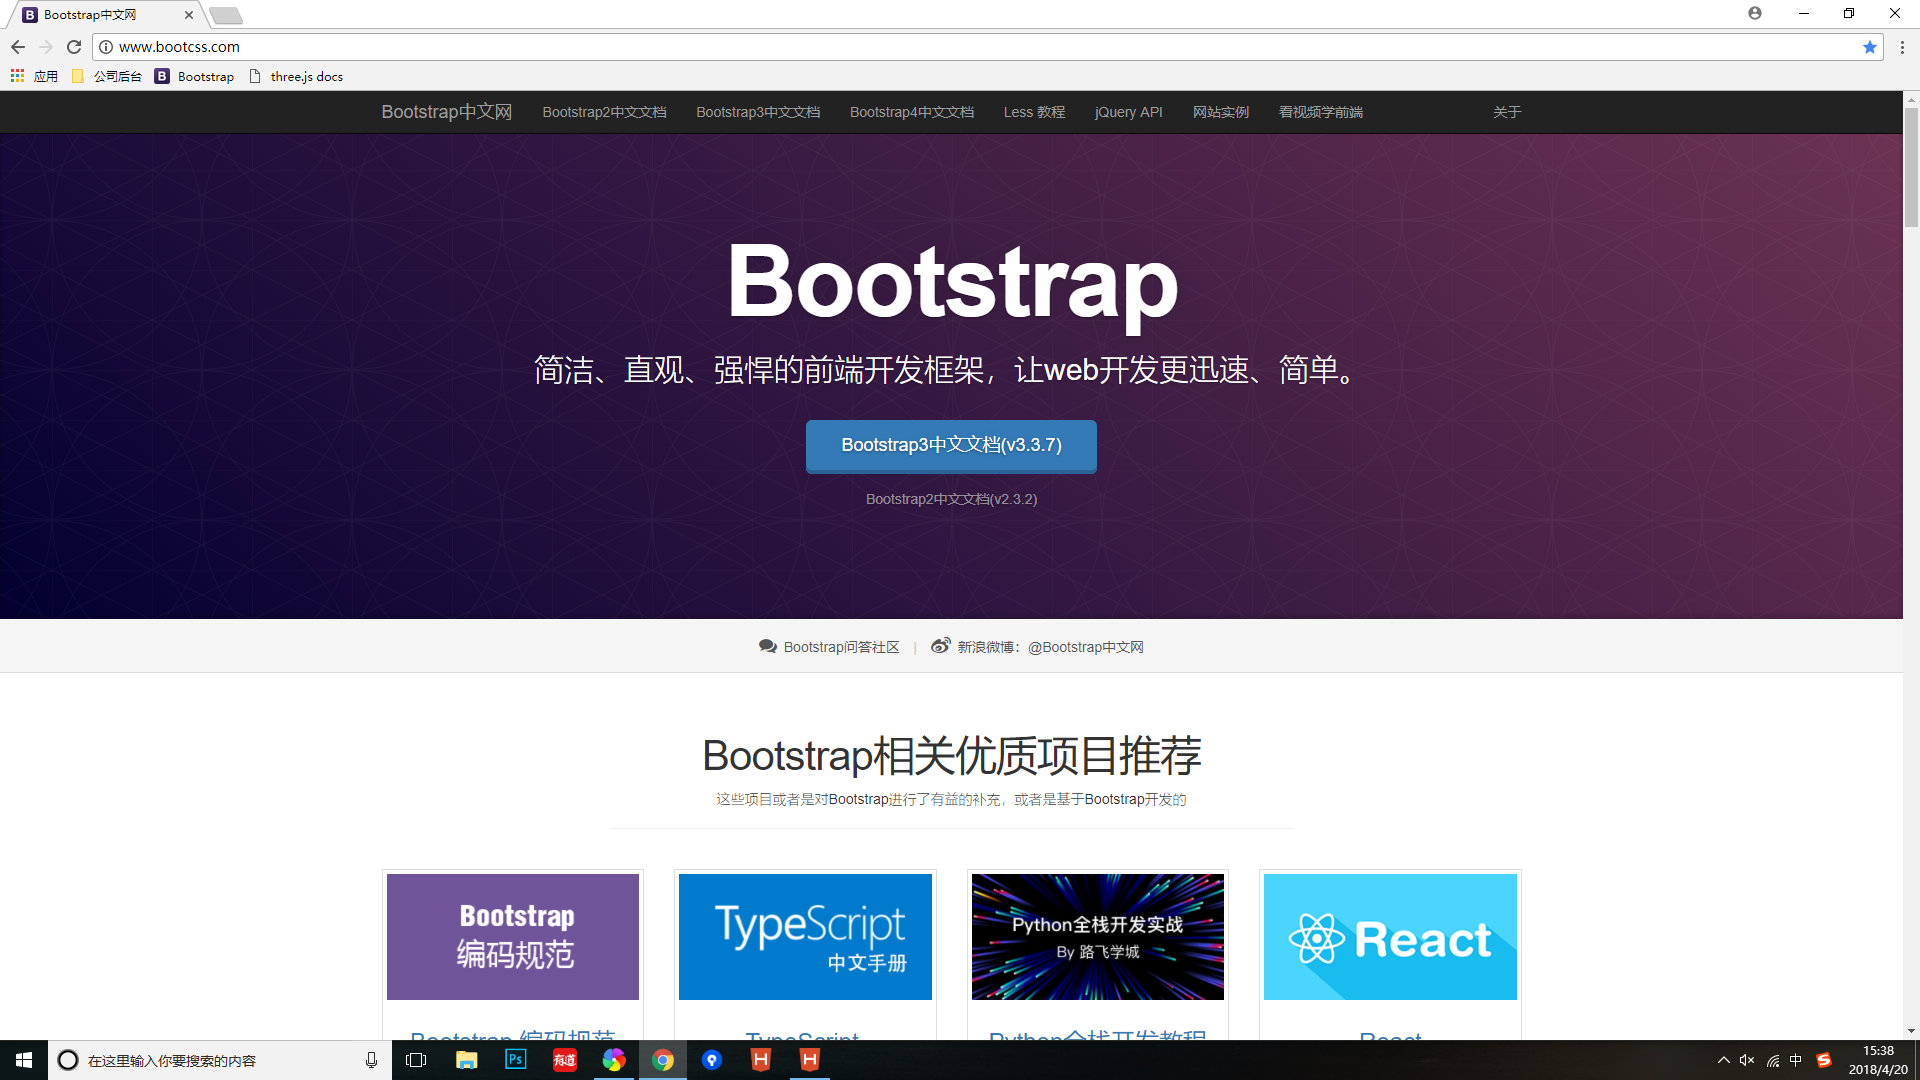
Task: Expand hidden system tray icons
Action: [1723, 1060]
